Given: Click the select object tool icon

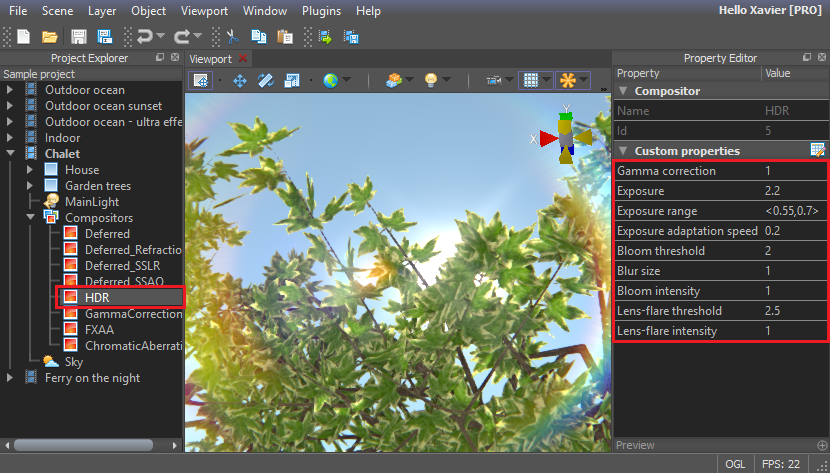Looking at the screenshot, I should click(200, 80).
